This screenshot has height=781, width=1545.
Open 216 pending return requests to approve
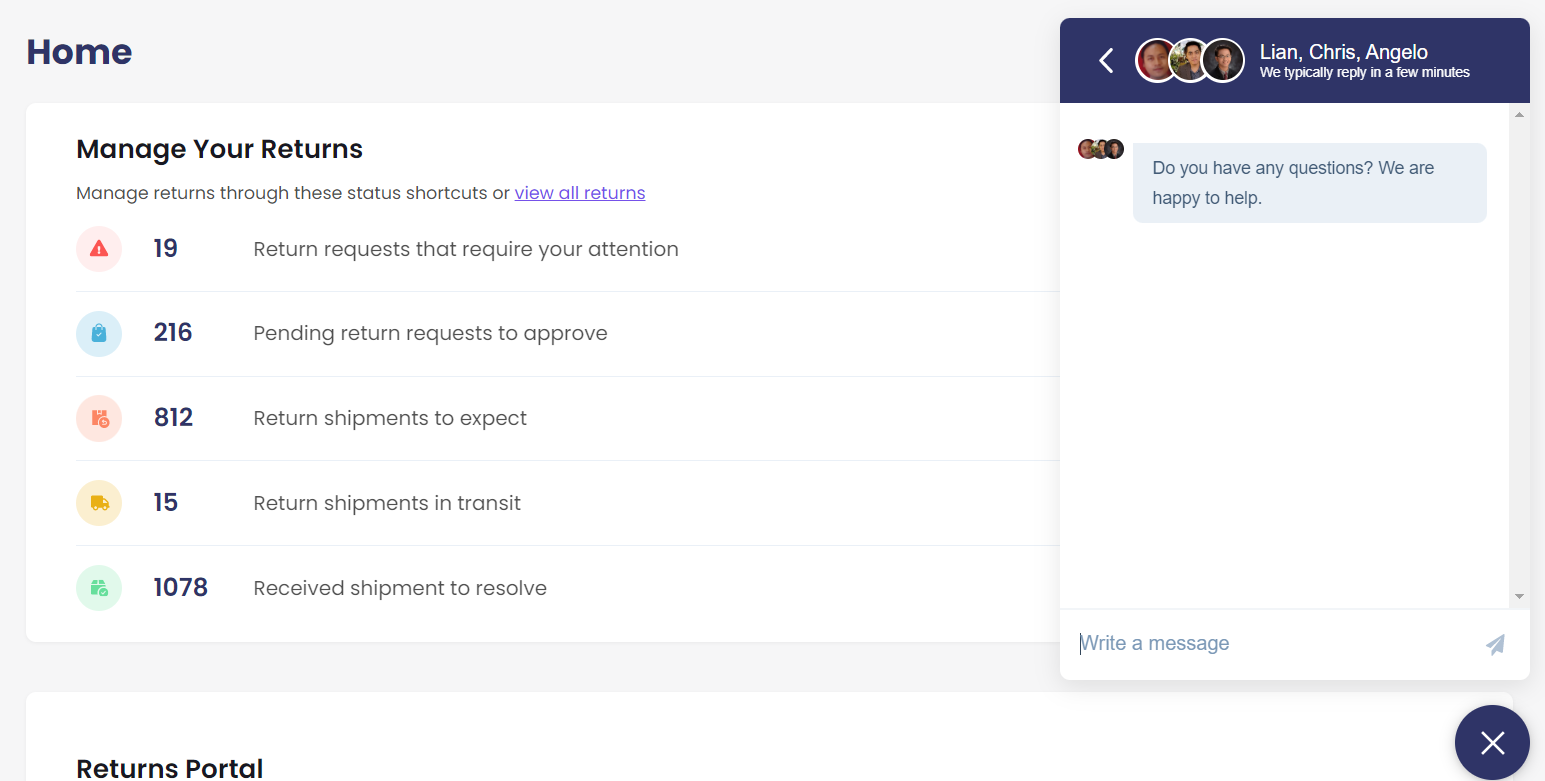pos(567,334)
